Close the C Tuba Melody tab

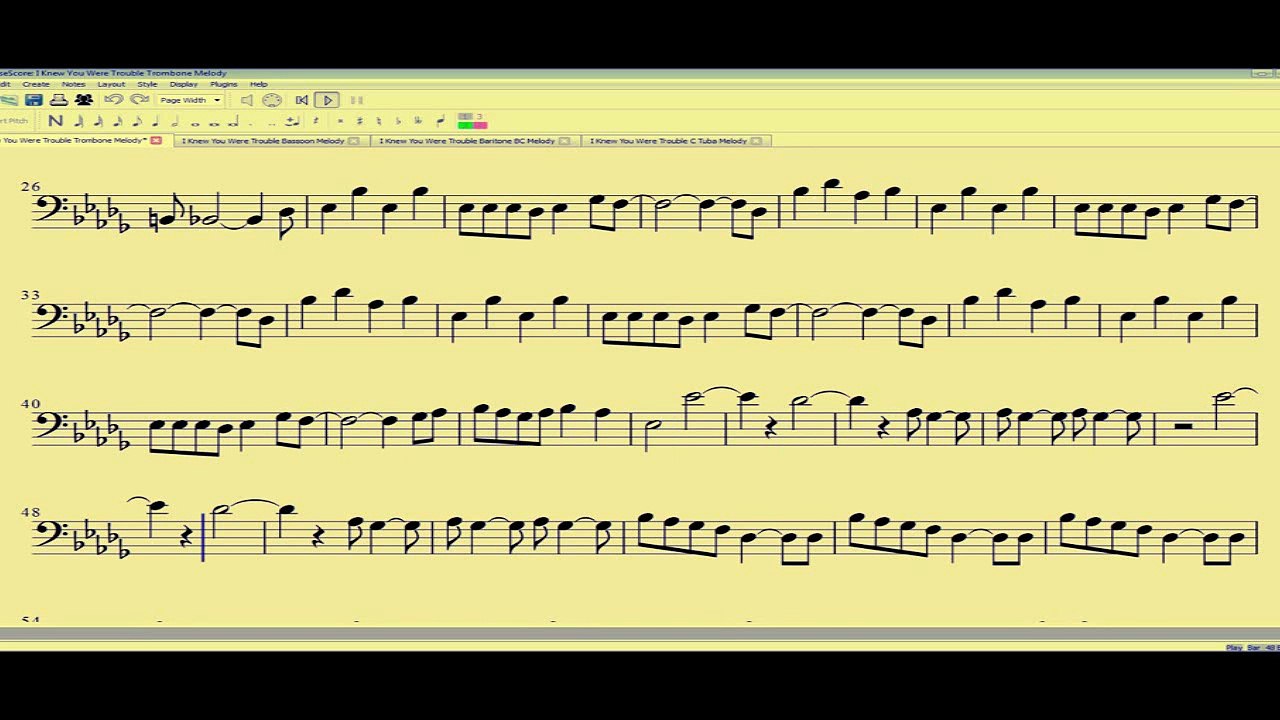pos(756,141)
